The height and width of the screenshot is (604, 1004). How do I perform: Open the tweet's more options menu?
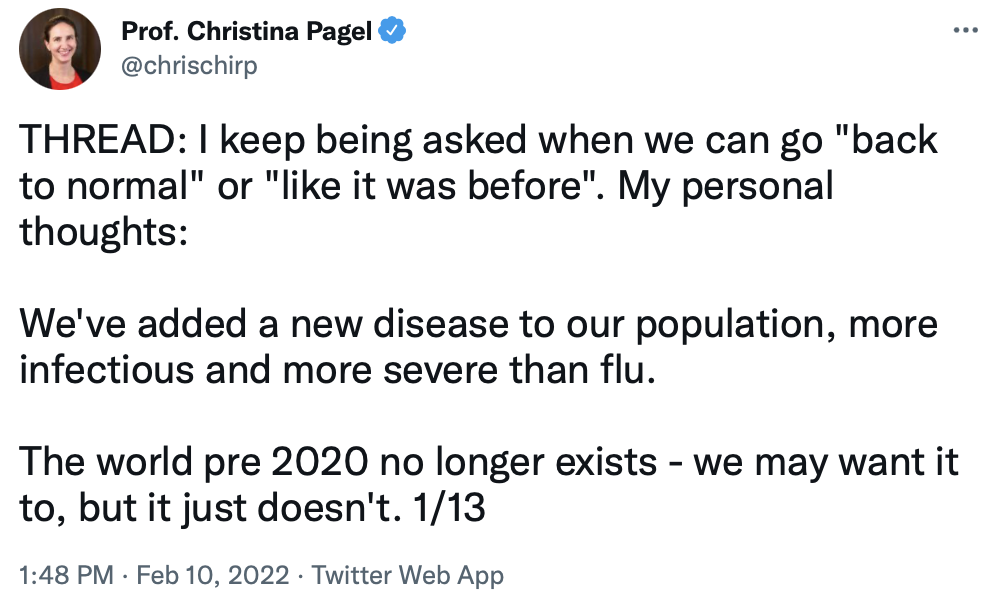coord(965,31)
